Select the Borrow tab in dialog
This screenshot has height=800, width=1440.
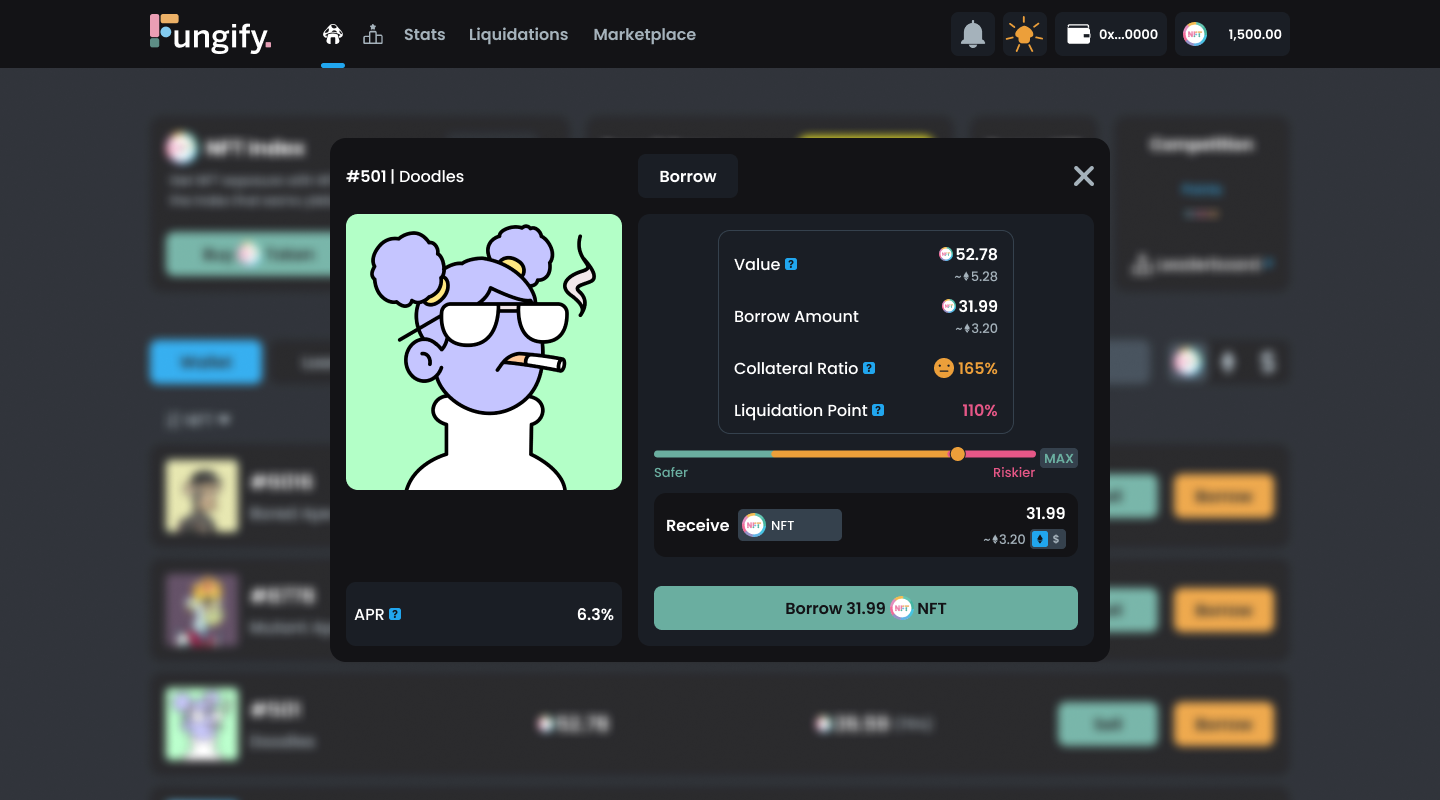pyautogui.click(x=688, y=176)
